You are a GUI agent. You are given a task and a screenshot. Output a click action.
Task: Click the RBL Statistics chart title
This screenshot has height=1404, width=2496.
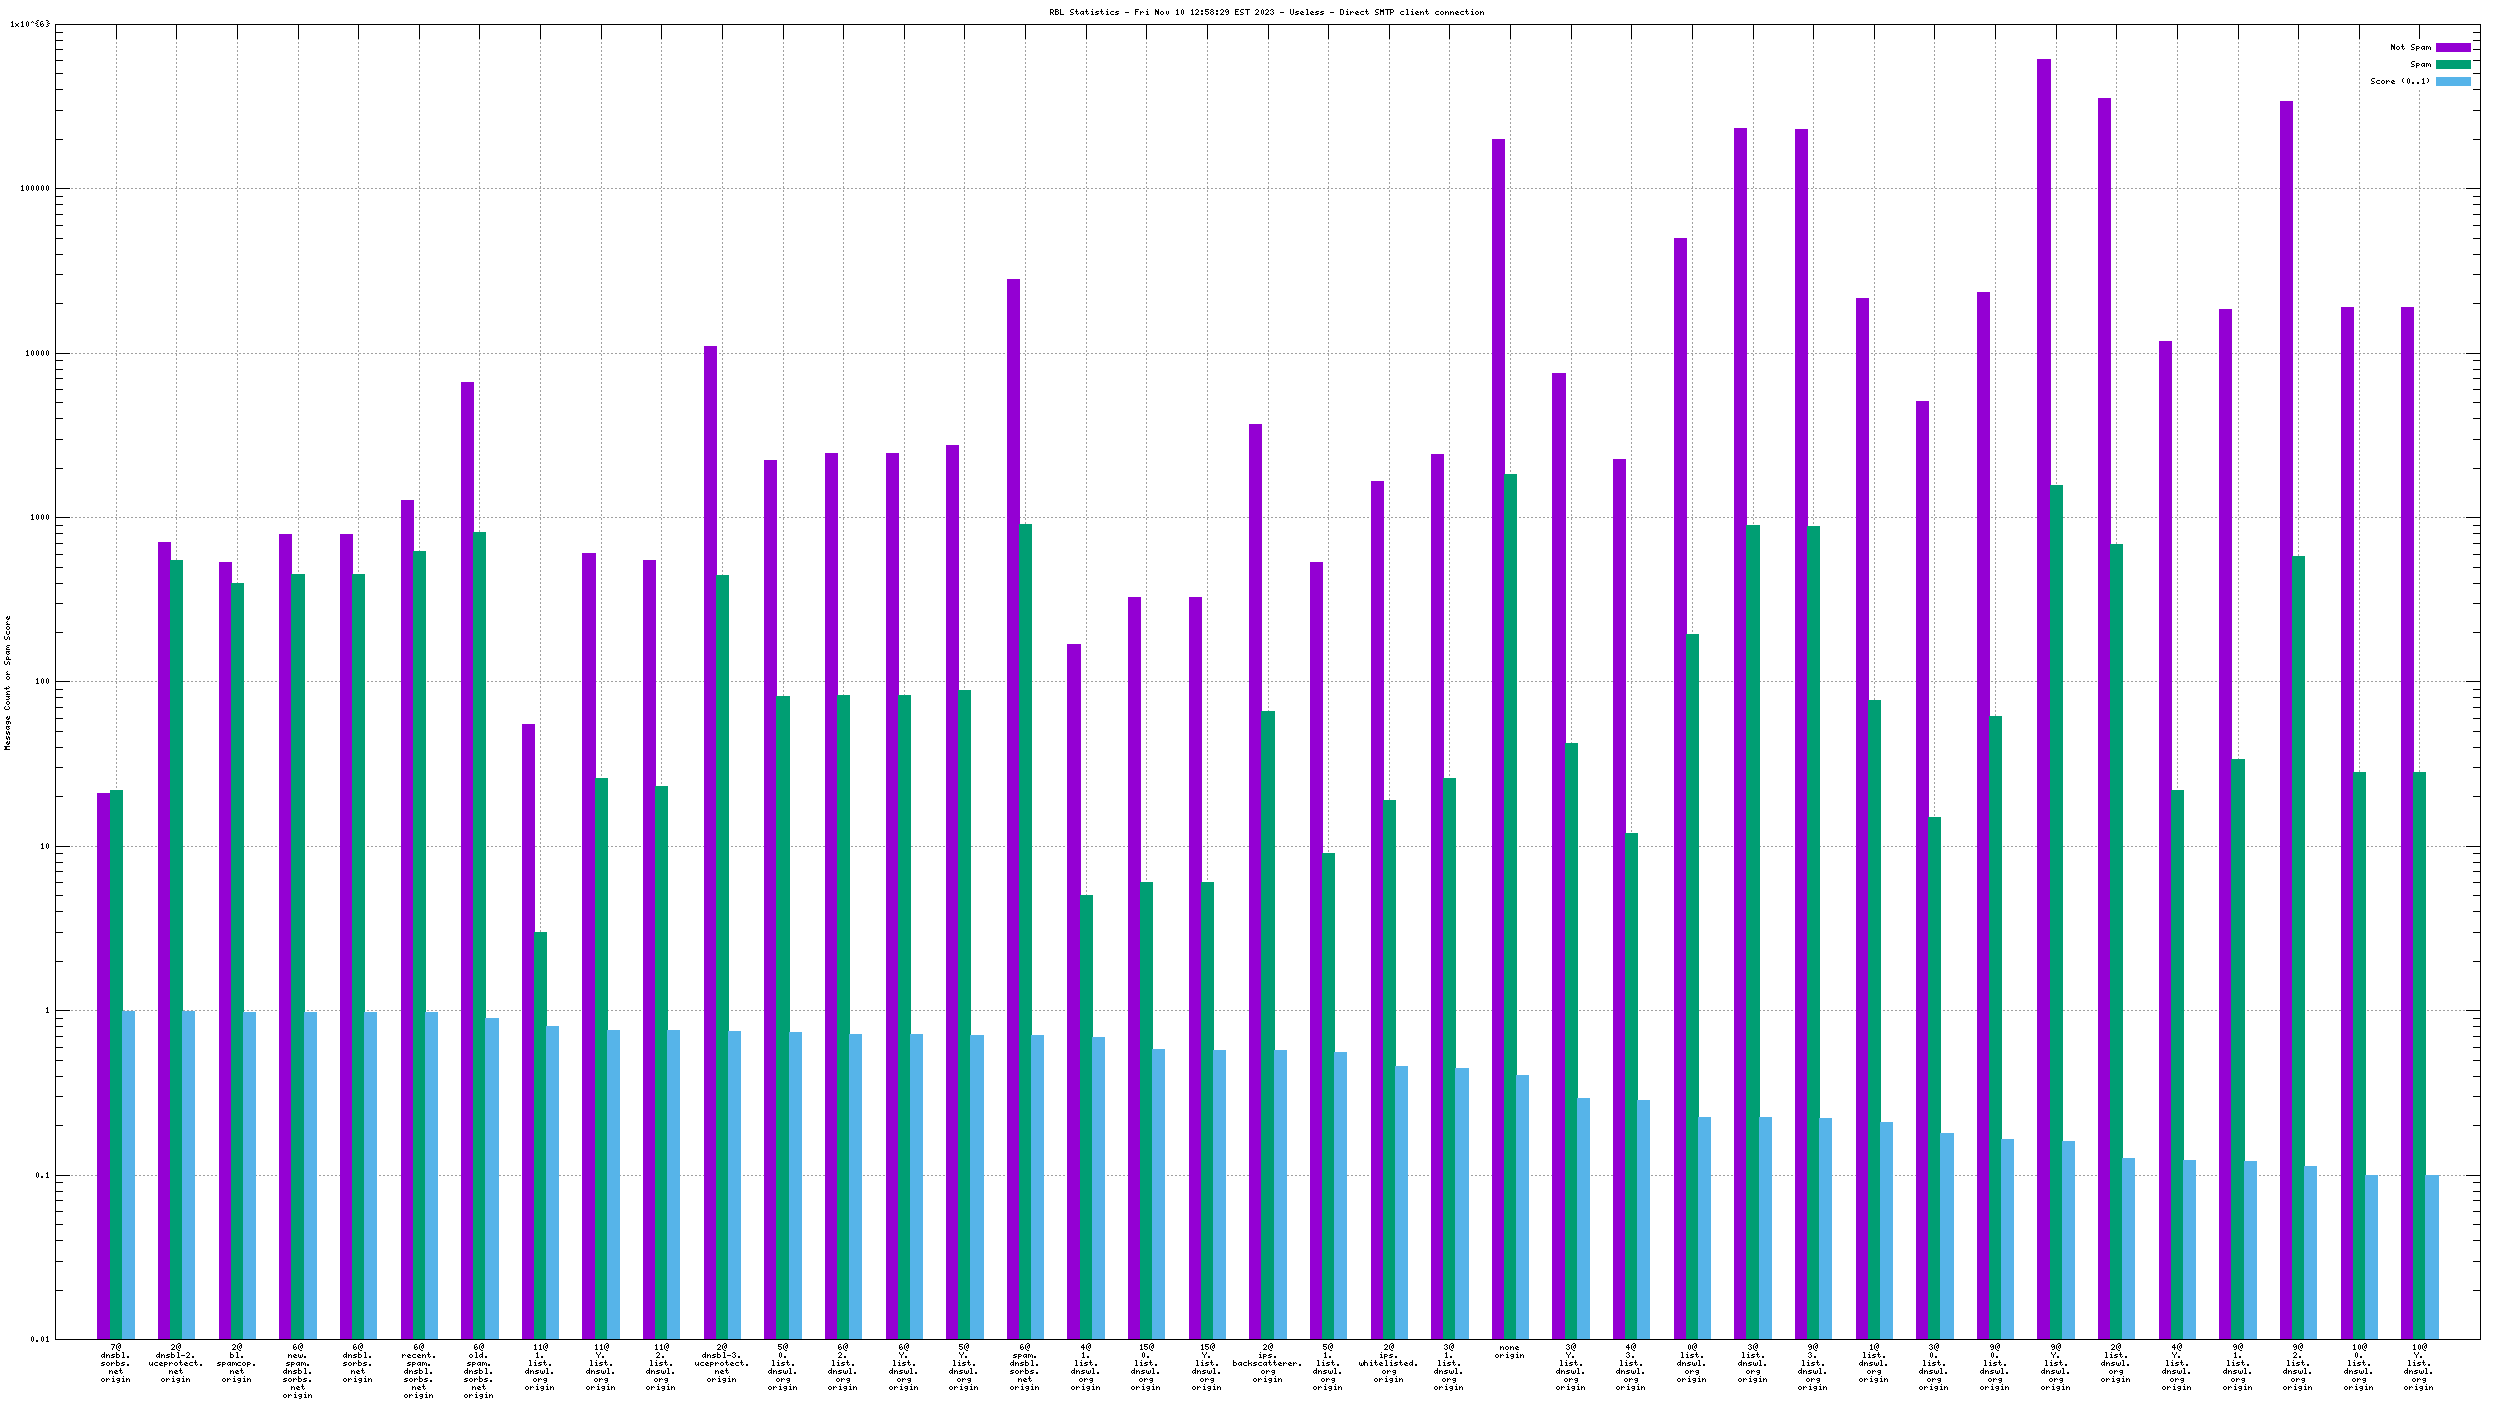pyautogui.click(x=1266, y=12)
